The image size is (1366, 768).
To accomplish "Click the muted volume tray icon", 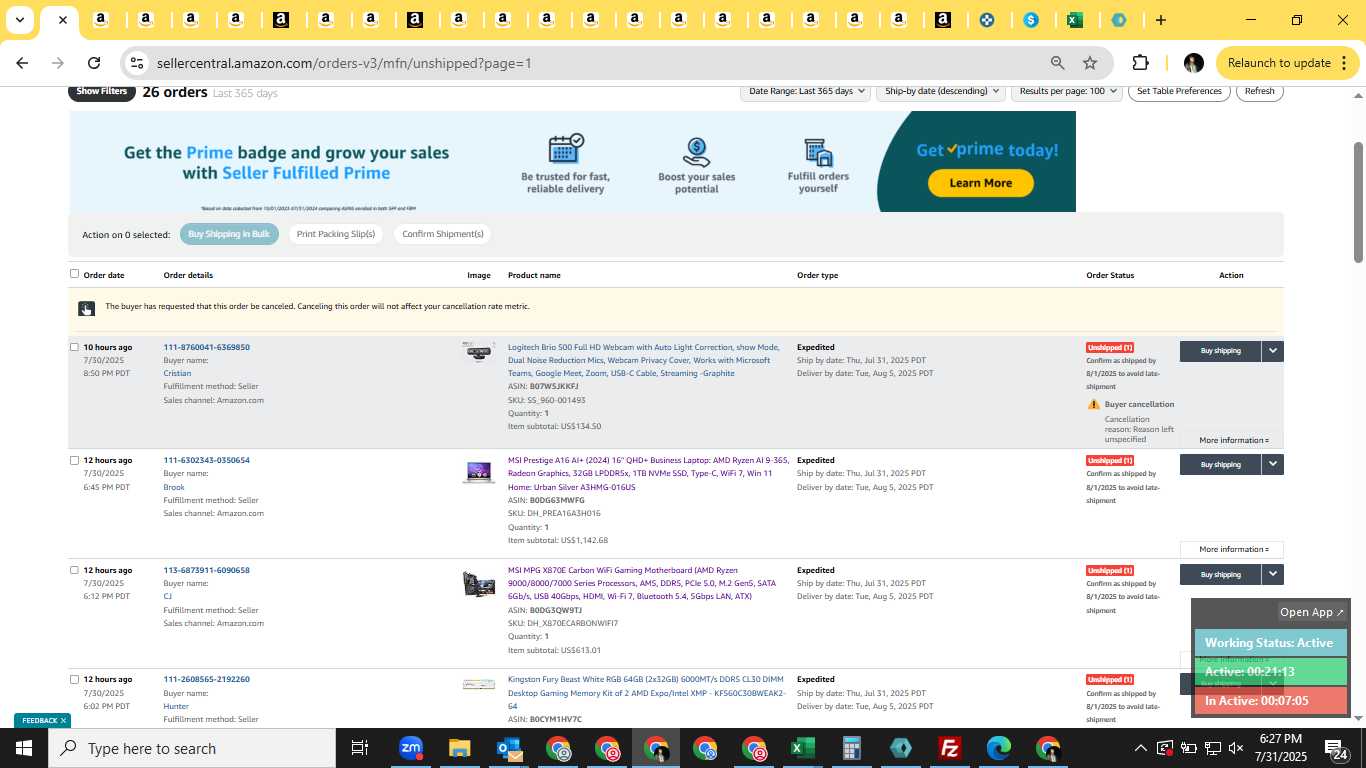I will [x=1236, y=748].
